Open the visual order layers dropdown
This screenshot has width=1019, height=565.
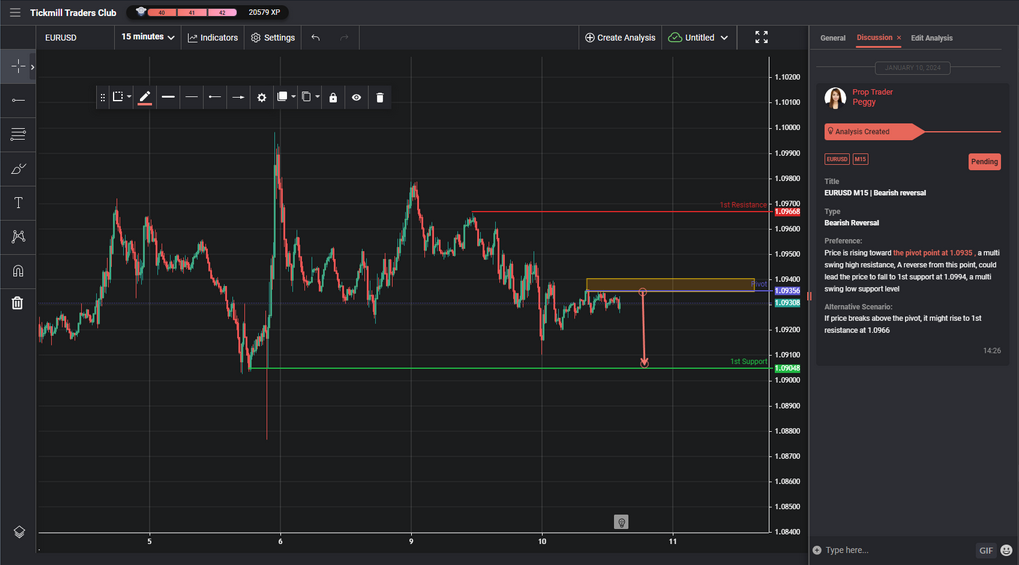(285, 97)
